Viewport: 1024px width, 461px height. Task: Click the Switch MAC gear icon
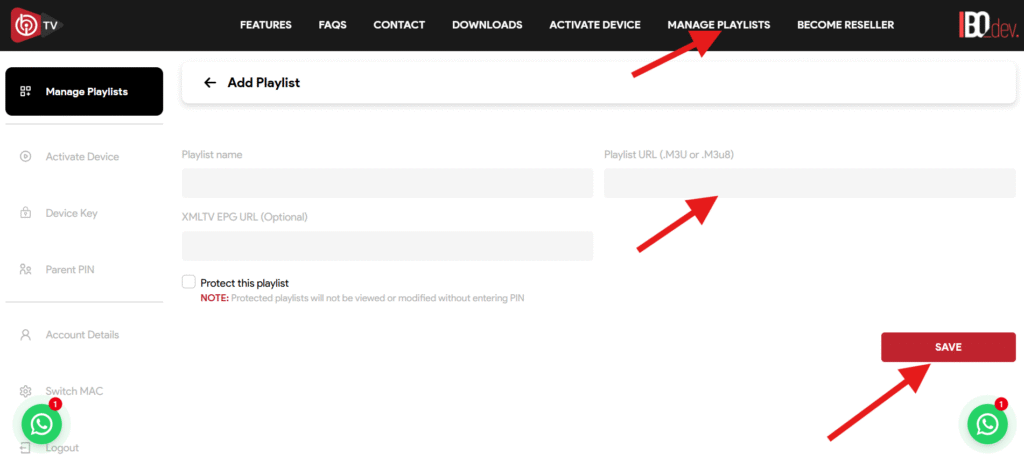(x=25, y=391)
